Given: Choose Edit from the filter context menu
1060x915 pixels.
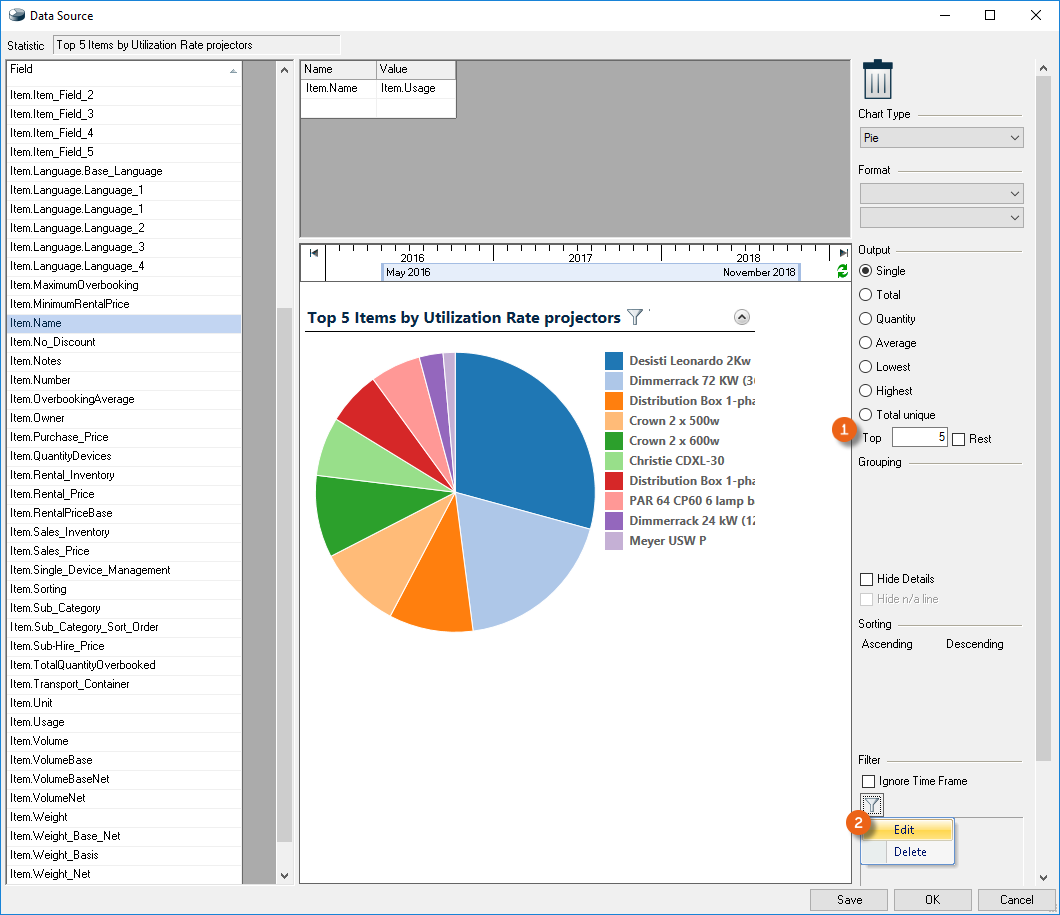Looking at the screenshot, I should tap(904, 830).
